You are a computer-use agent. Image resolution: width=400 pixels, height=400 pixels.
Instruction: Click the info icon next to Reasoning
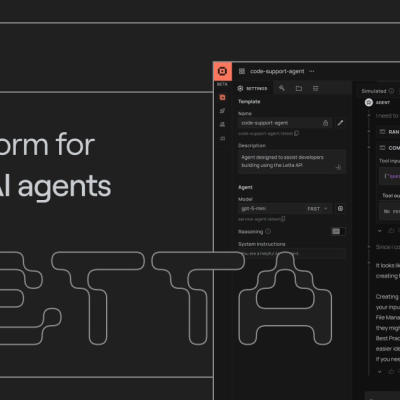[268, 231]
